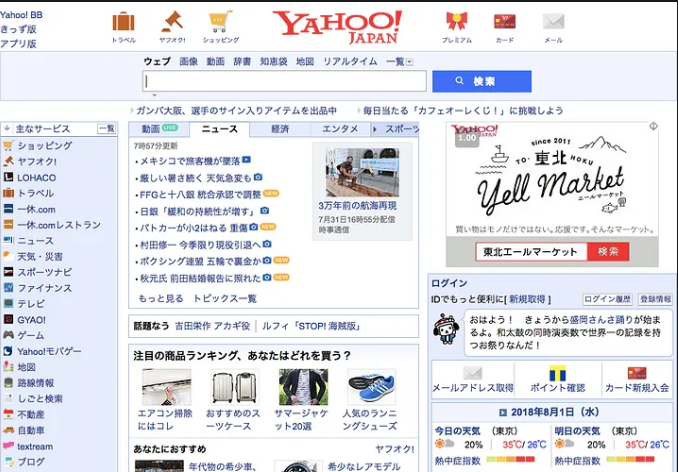Click the textream icon in sidebar
678x472 pixels.
pyautogui.click(x=8, y=446)
